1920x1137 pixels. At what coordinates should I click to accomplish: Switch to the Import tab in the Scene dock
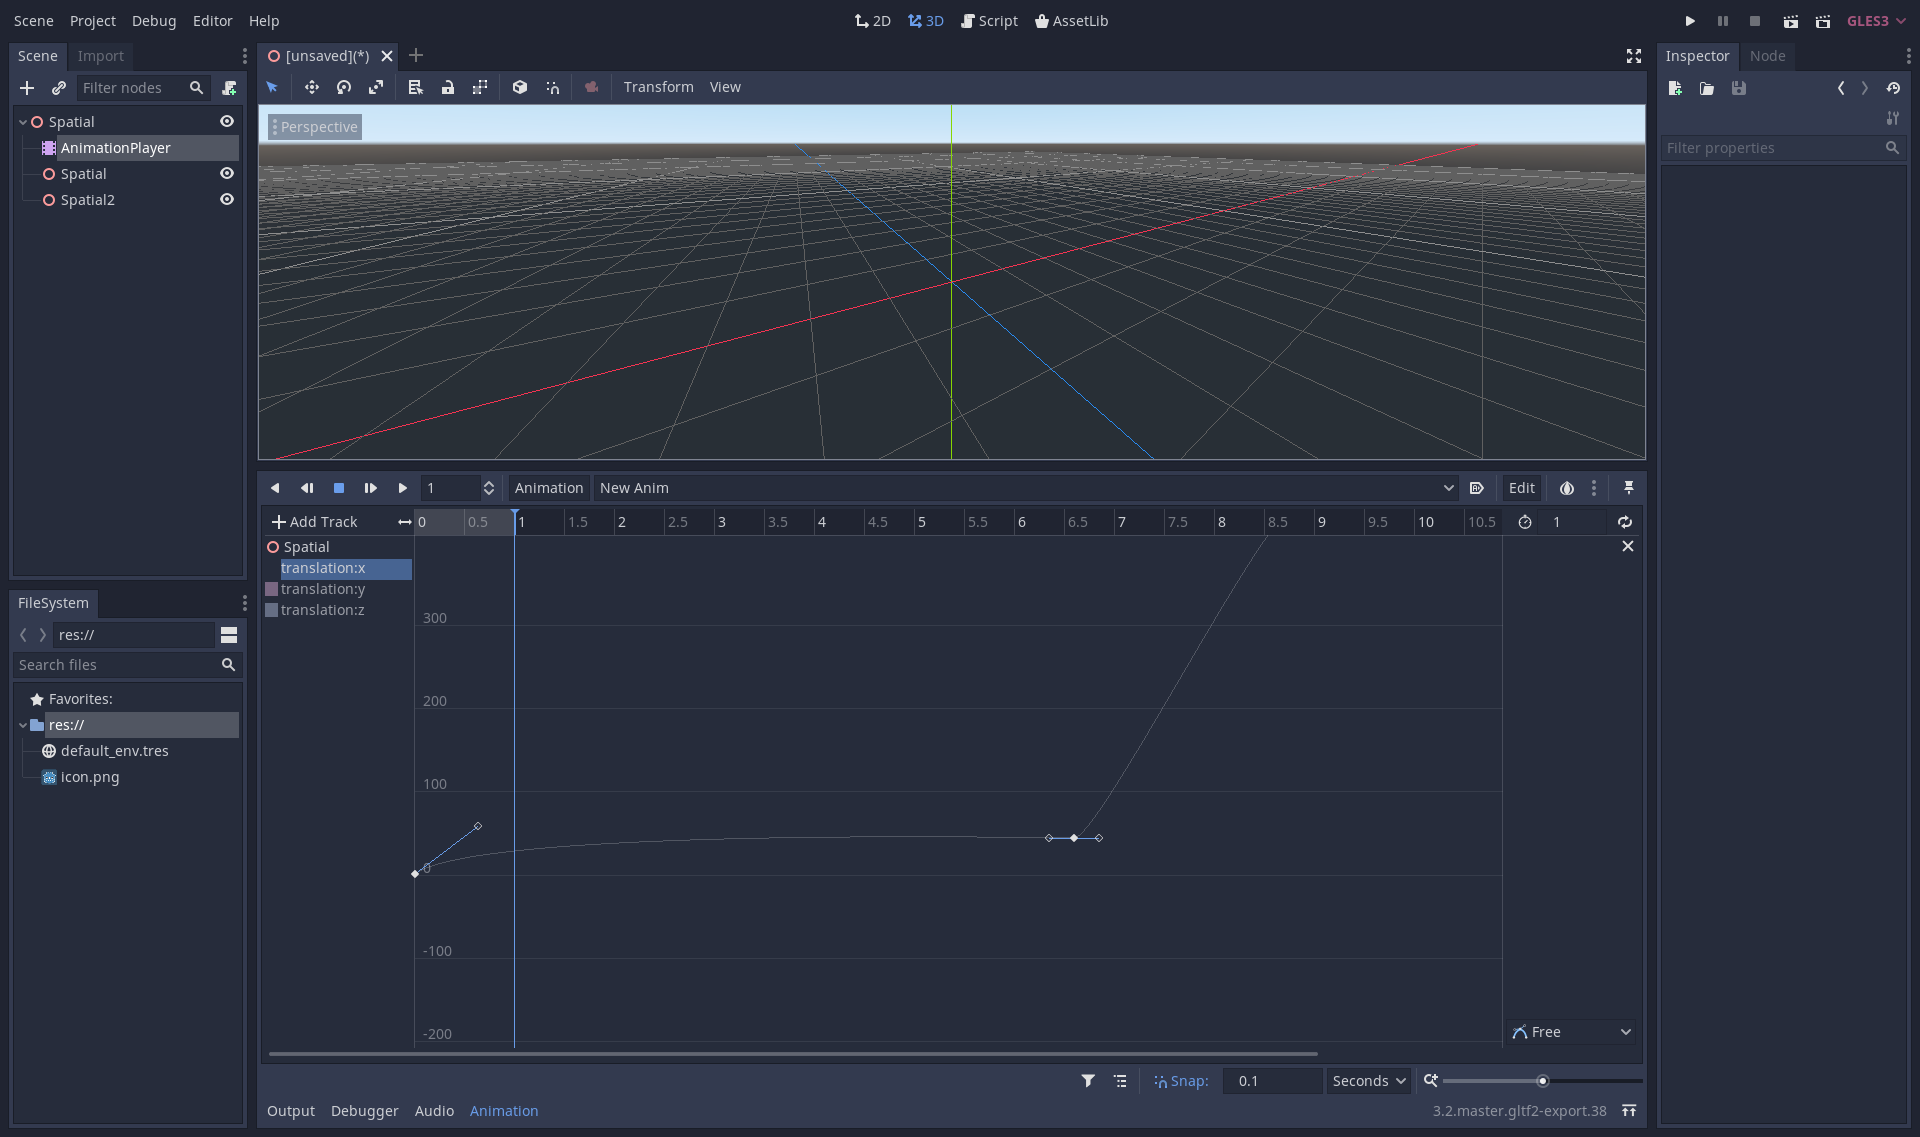pyautogui.click(x=100, y=56)
